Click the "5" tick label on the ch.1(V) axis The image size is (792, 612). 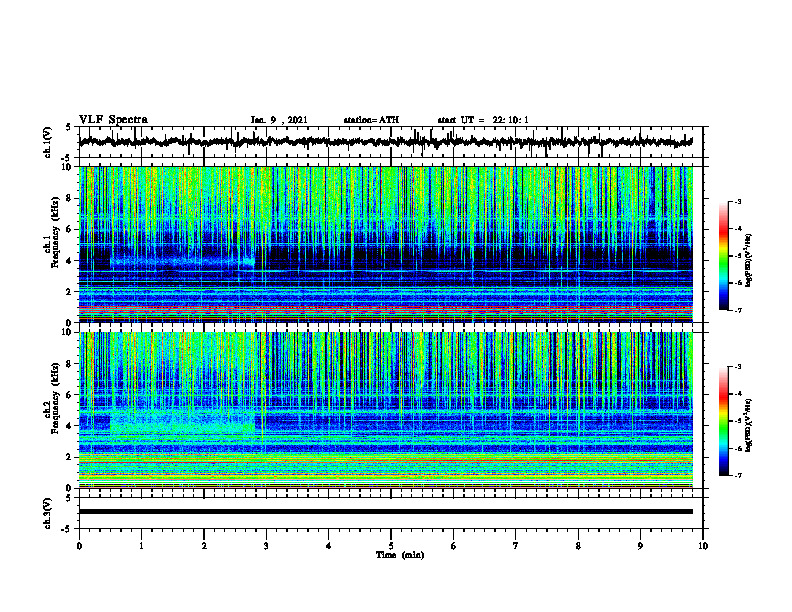tap(70, 128)
